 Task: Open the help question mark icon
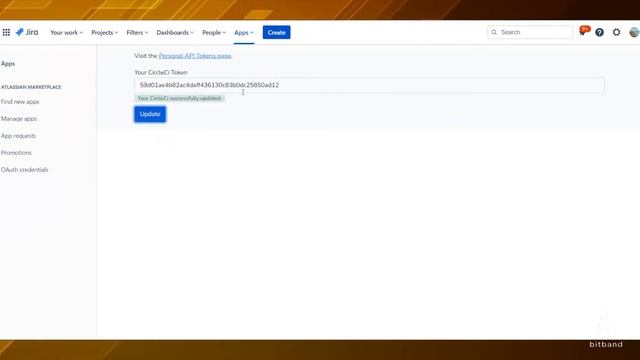599,32
